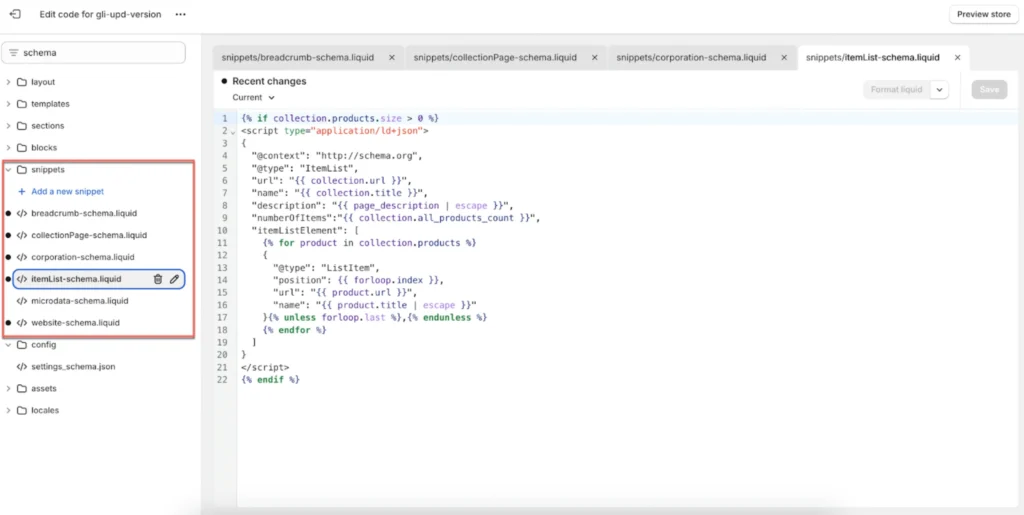Click the code icon beside breadcrumb-schema.liquid
Viewport: 1024px width, 515px height.
click(x=22, y=213)
